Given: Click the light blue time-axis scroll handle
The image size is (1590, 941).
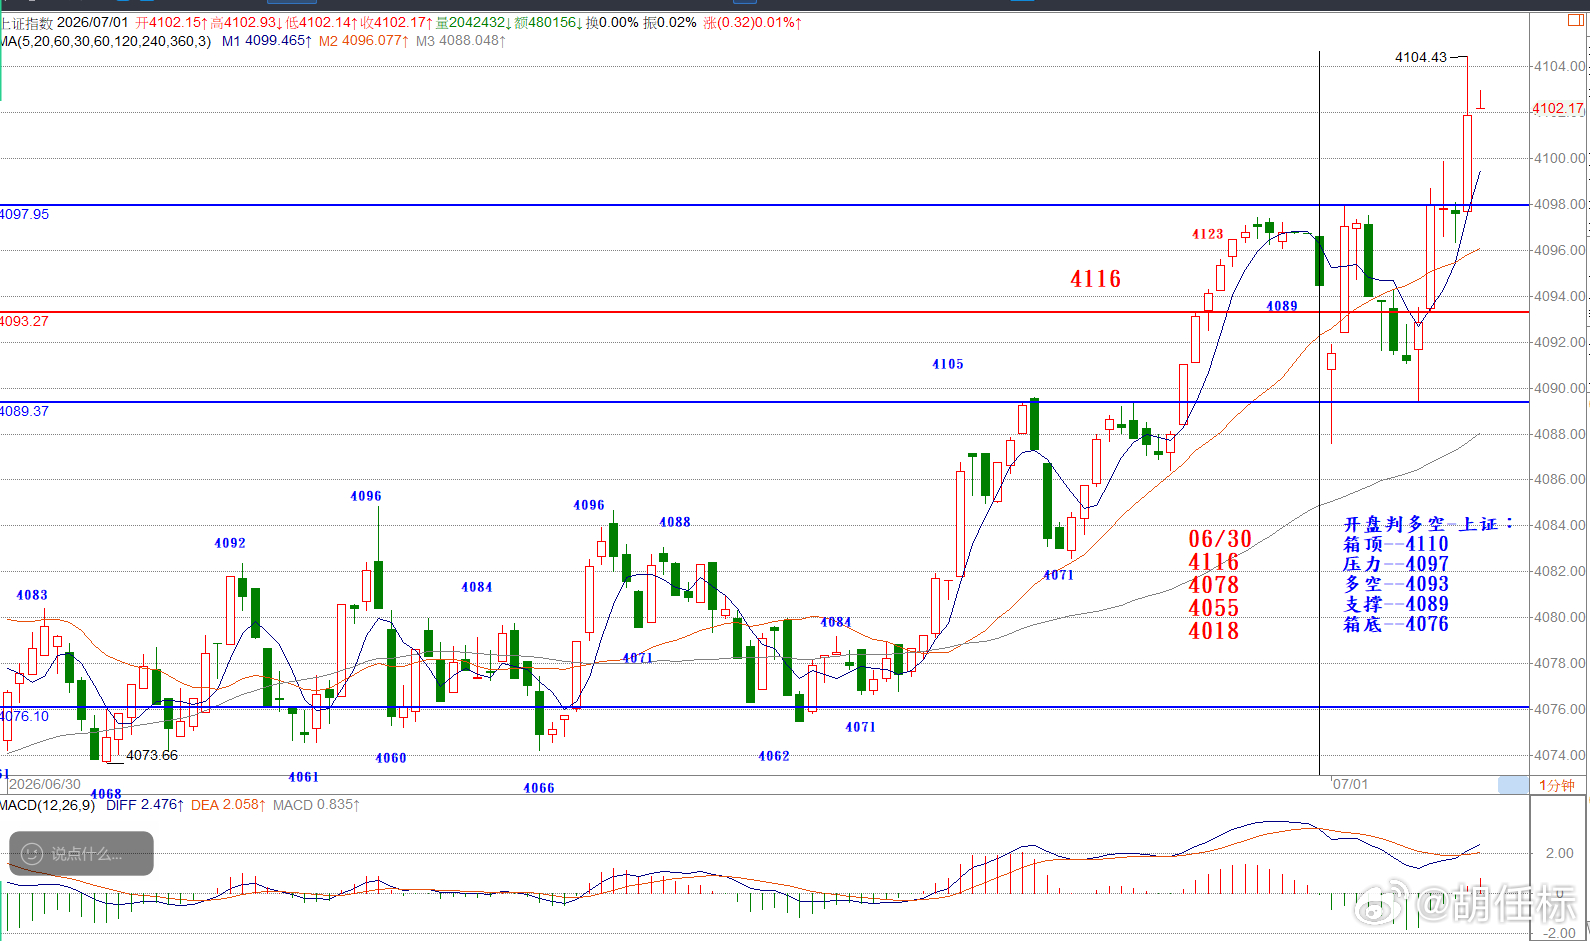Looking at the screenshot, I should tap(1513, 785).
